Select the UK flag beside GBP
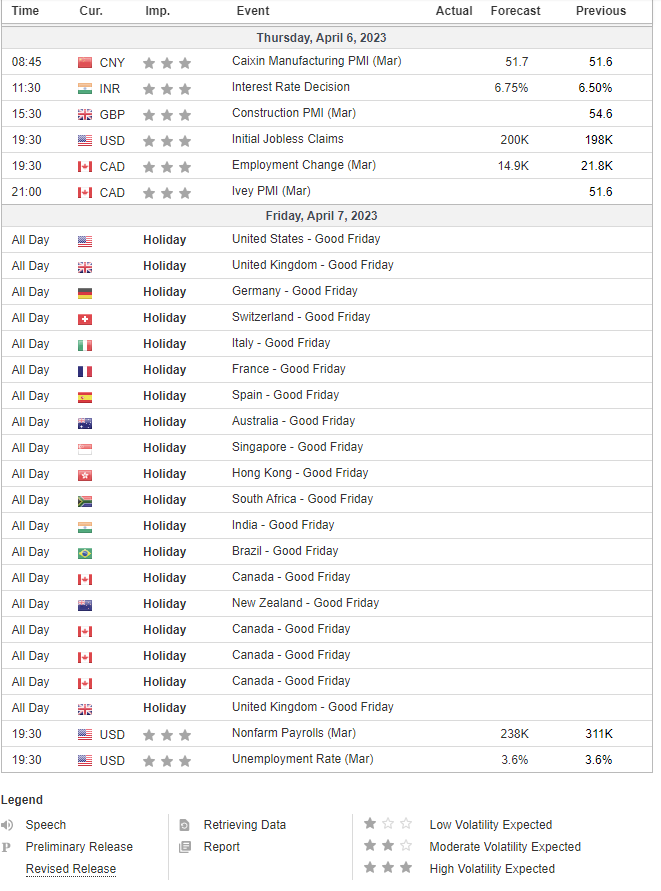This screenshot has width=661, height=891. click(x=85, y=115)
